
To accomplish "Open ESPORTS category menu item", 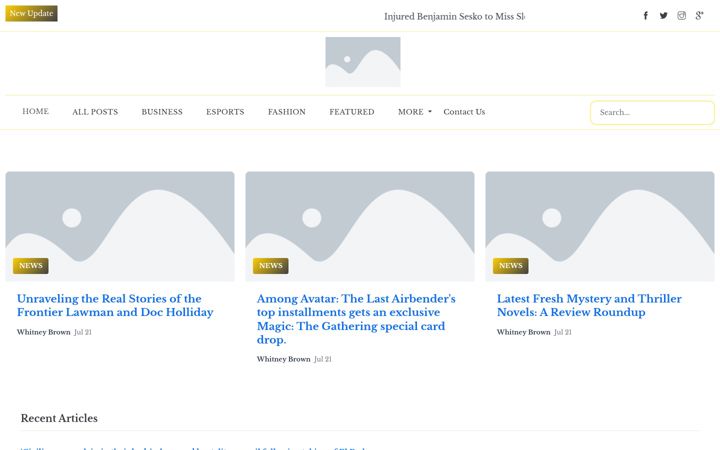I will [x=225, y=112].
